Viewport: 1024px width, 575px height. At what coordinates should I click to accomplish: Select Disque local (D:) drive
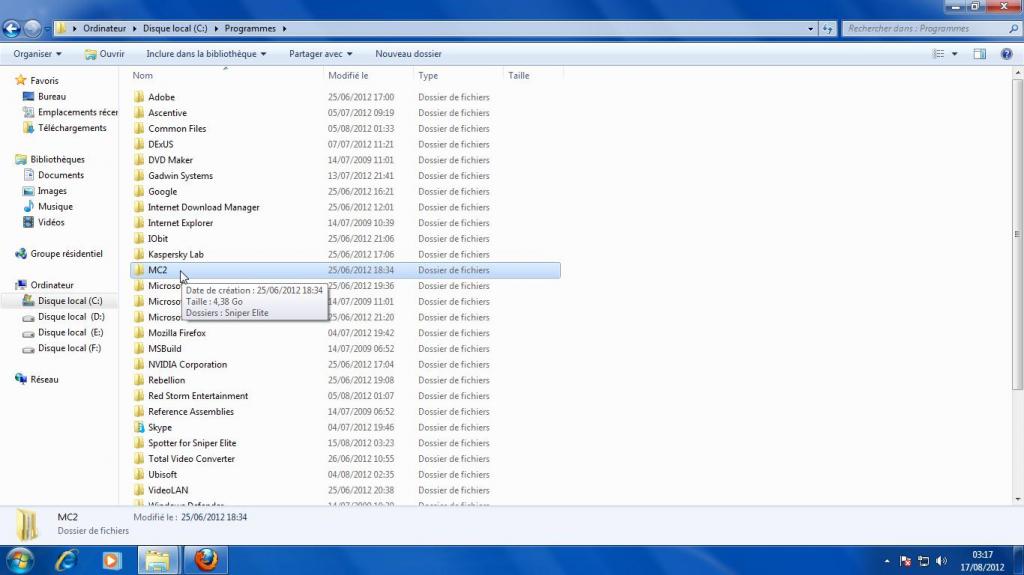pyautogui.click(x=71, y=317)
